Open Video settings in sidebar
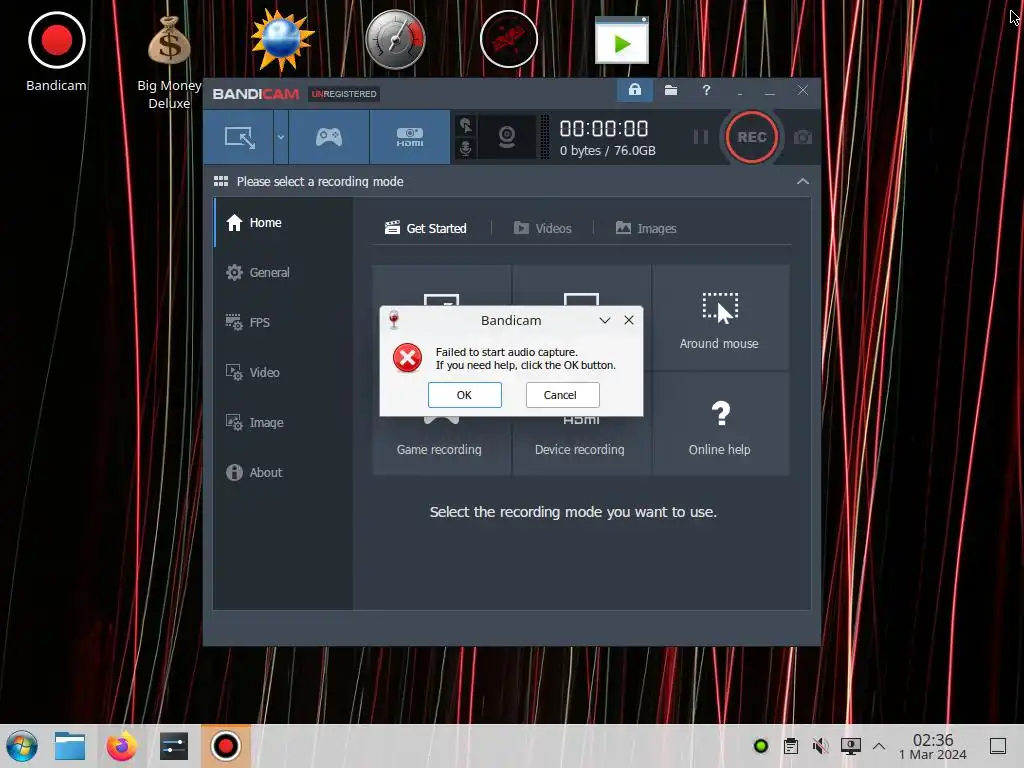Viewport: 1024px width, 768px height. 283,372
